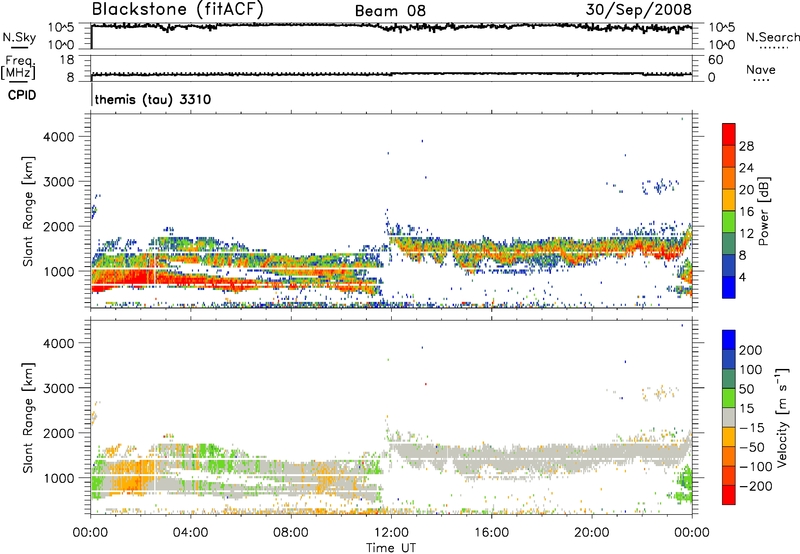Click the -50 label on Velocity colorbar
The height and width of the screenshot is (554, 800).
(x=752, y=447)
